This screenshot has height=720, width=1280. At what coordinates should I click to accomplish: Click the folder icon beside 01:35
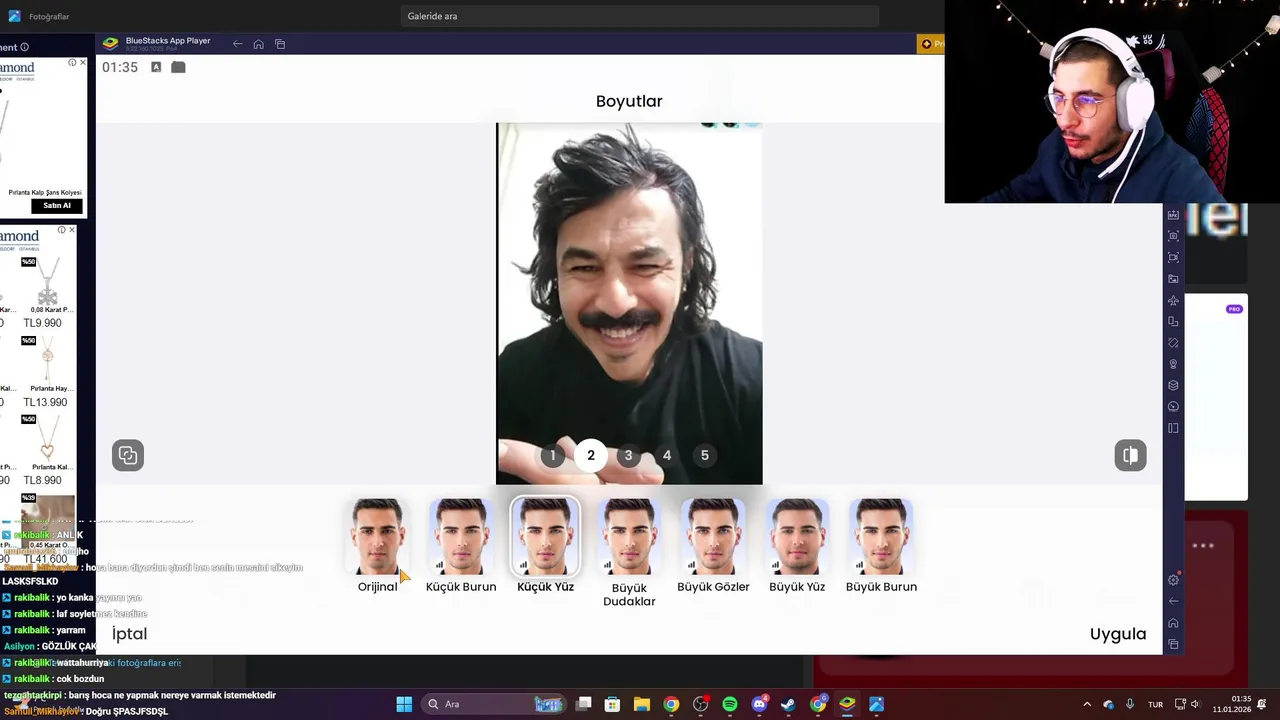point(178,67)
